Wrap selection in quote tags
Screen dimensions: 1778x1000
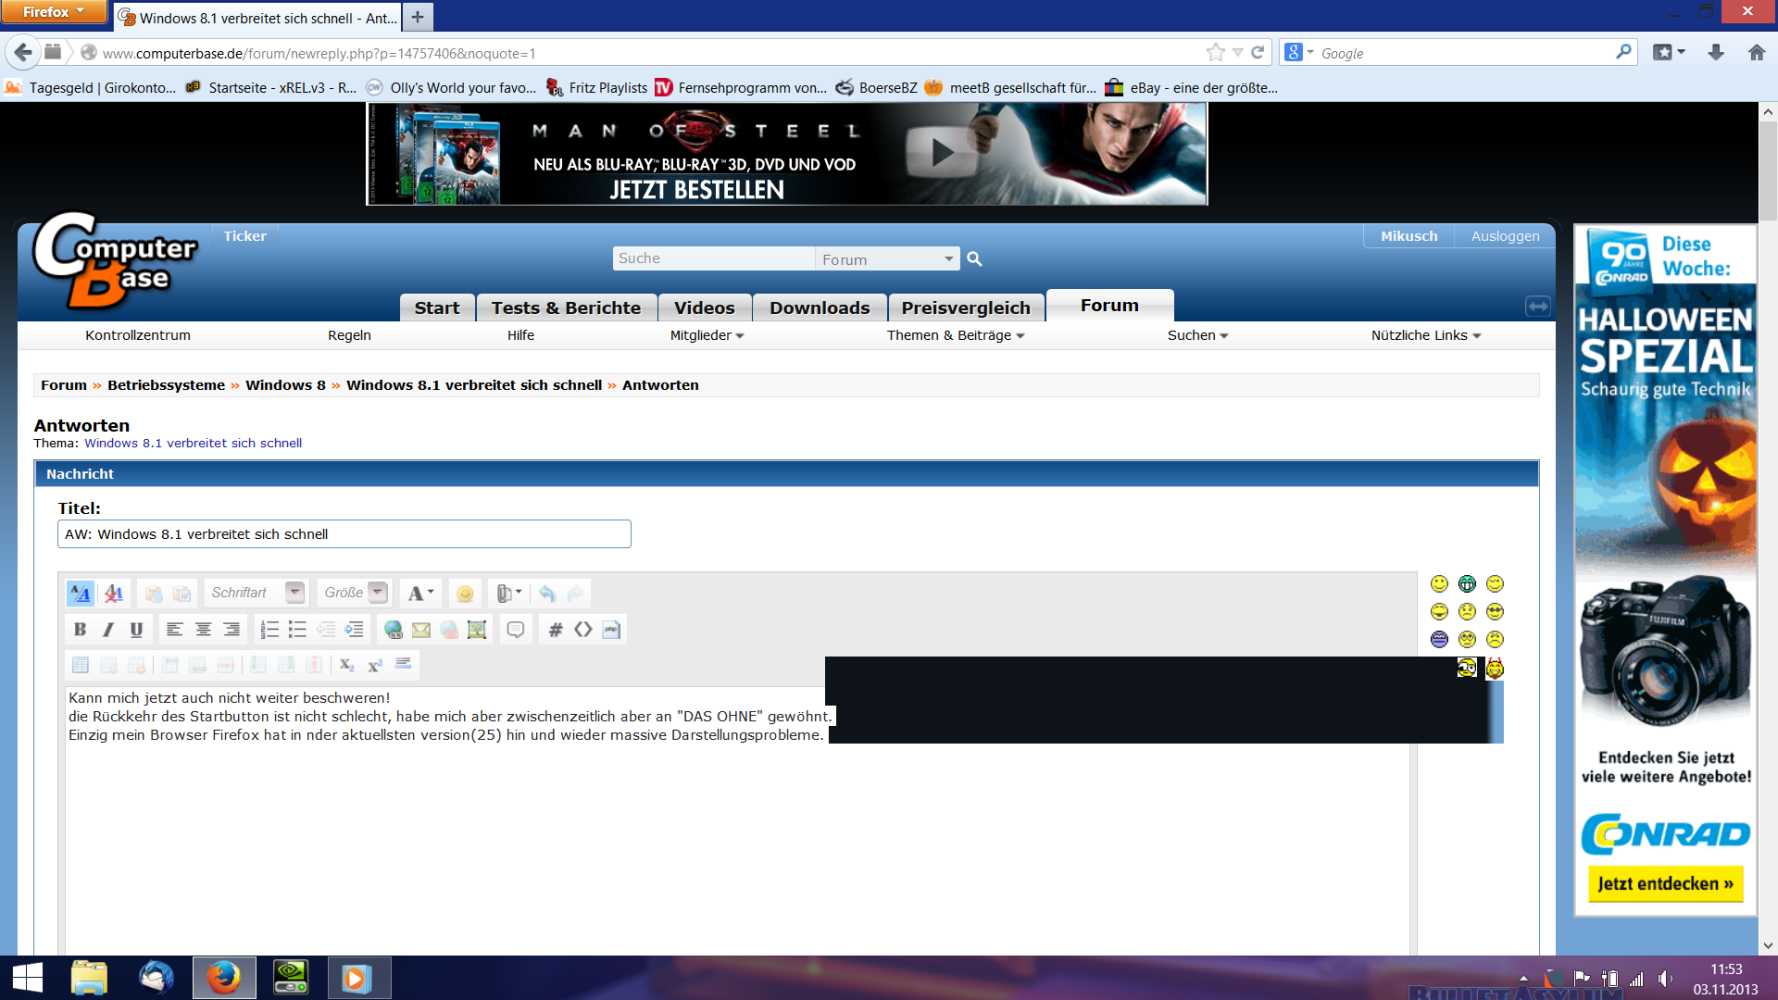tap(515, 629)
